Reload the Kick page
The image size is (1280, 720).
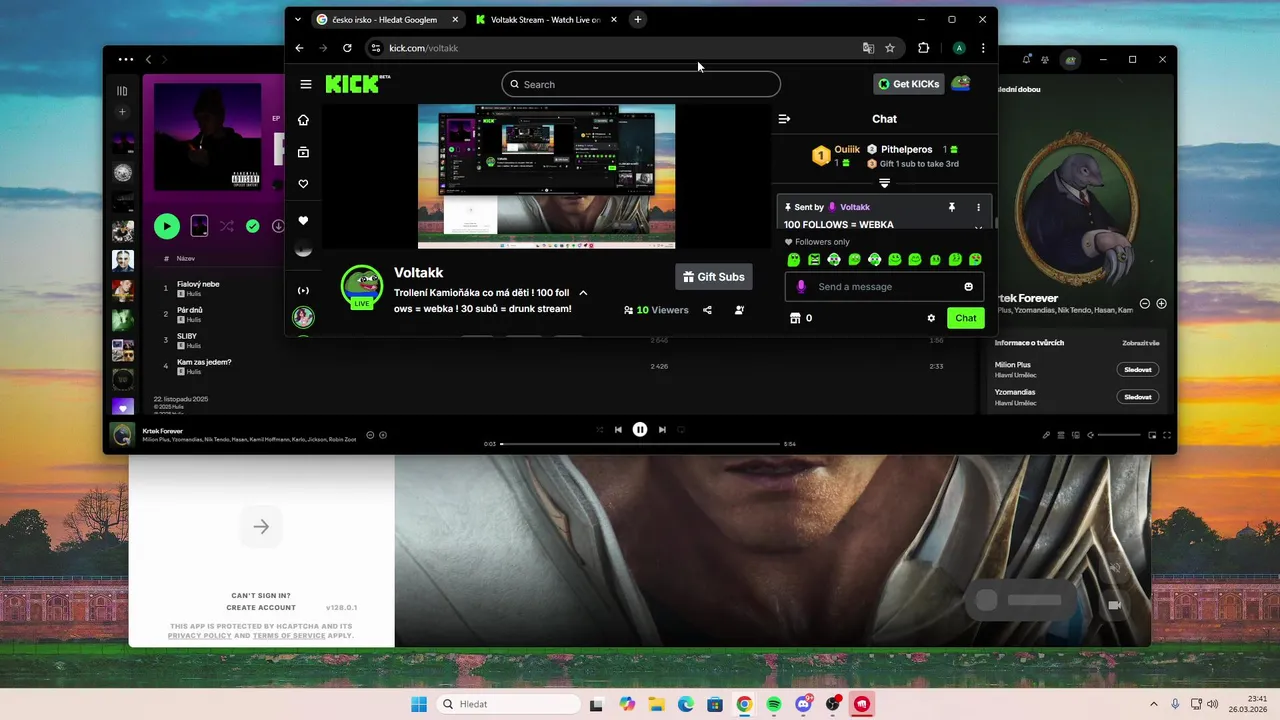347,48
